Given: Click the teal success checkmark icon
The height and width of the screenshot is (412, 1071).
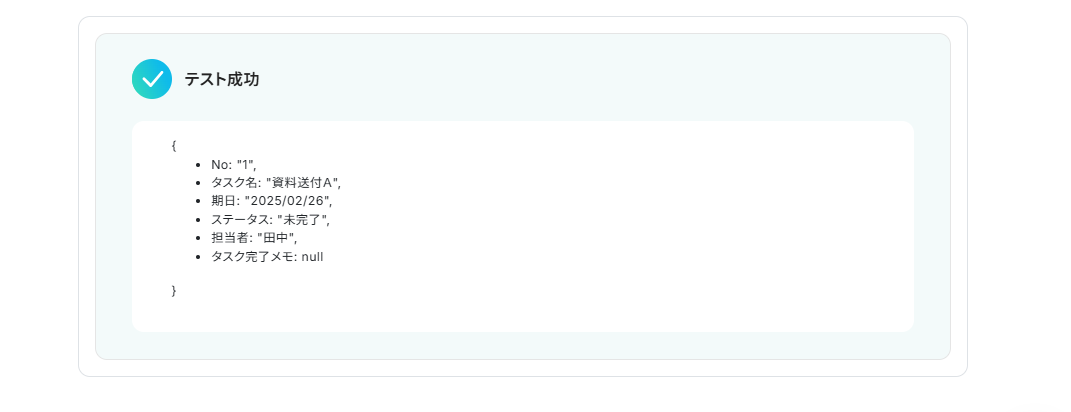Looking at the screenshot, I should (152, 79).
